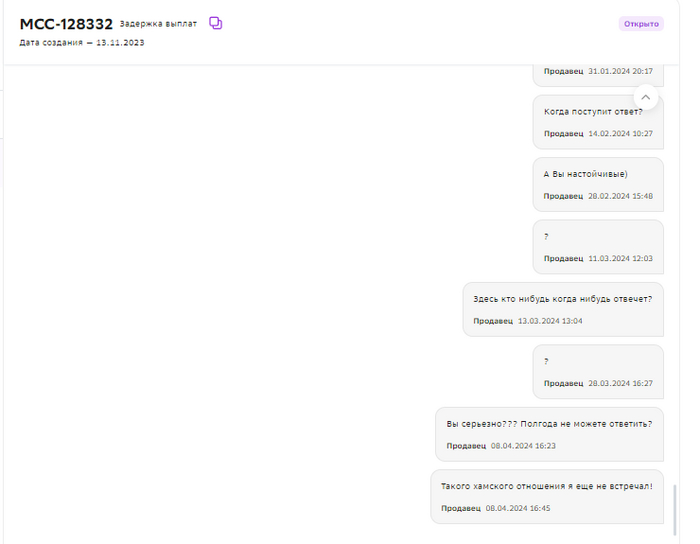The height and width of the screenshot is (544, 700).
Task: Click the timestamp 13.03.2024 13:04
Action: (550, 321)
